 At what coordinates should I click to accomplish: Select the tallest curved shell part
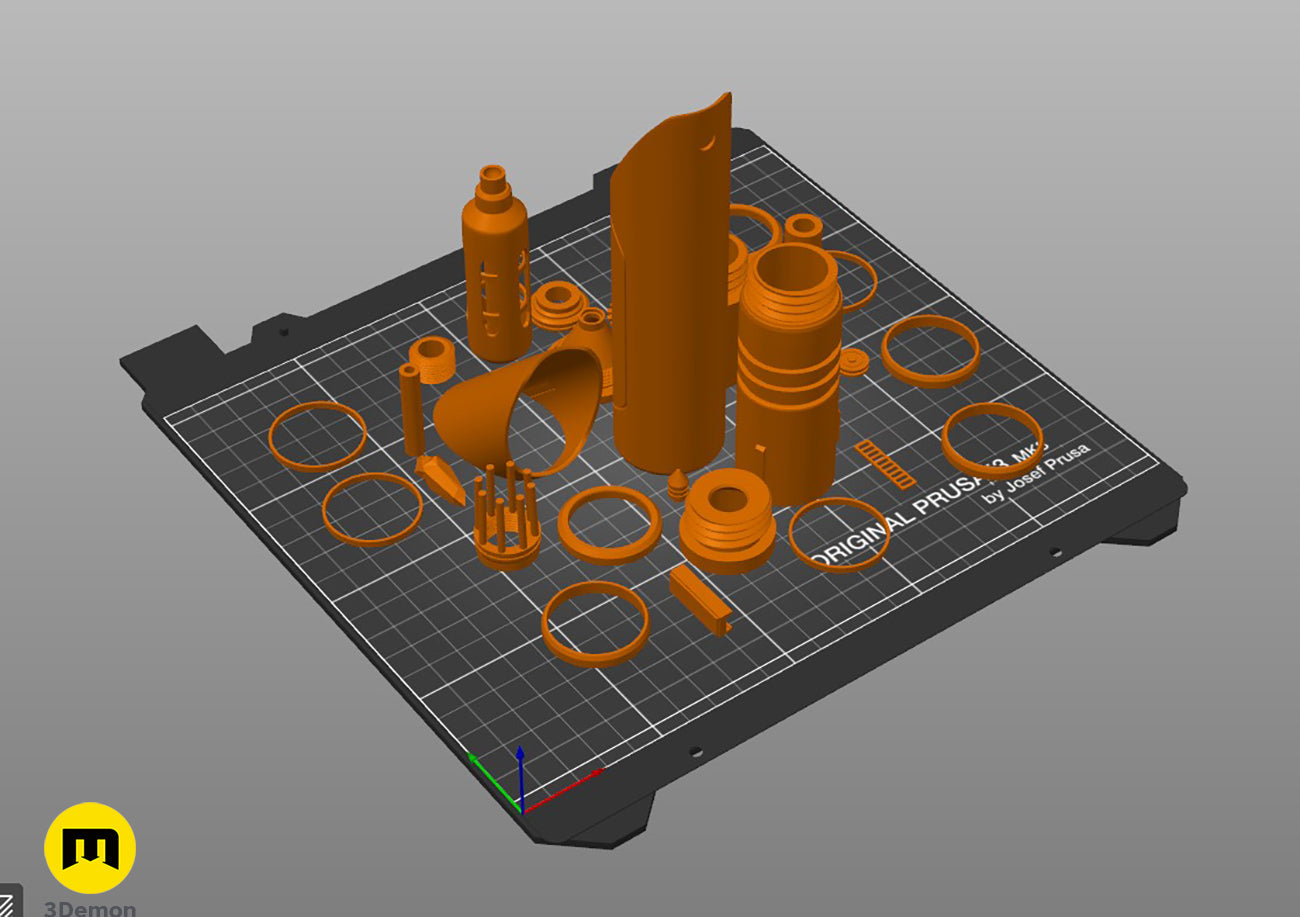pos(672,290)
